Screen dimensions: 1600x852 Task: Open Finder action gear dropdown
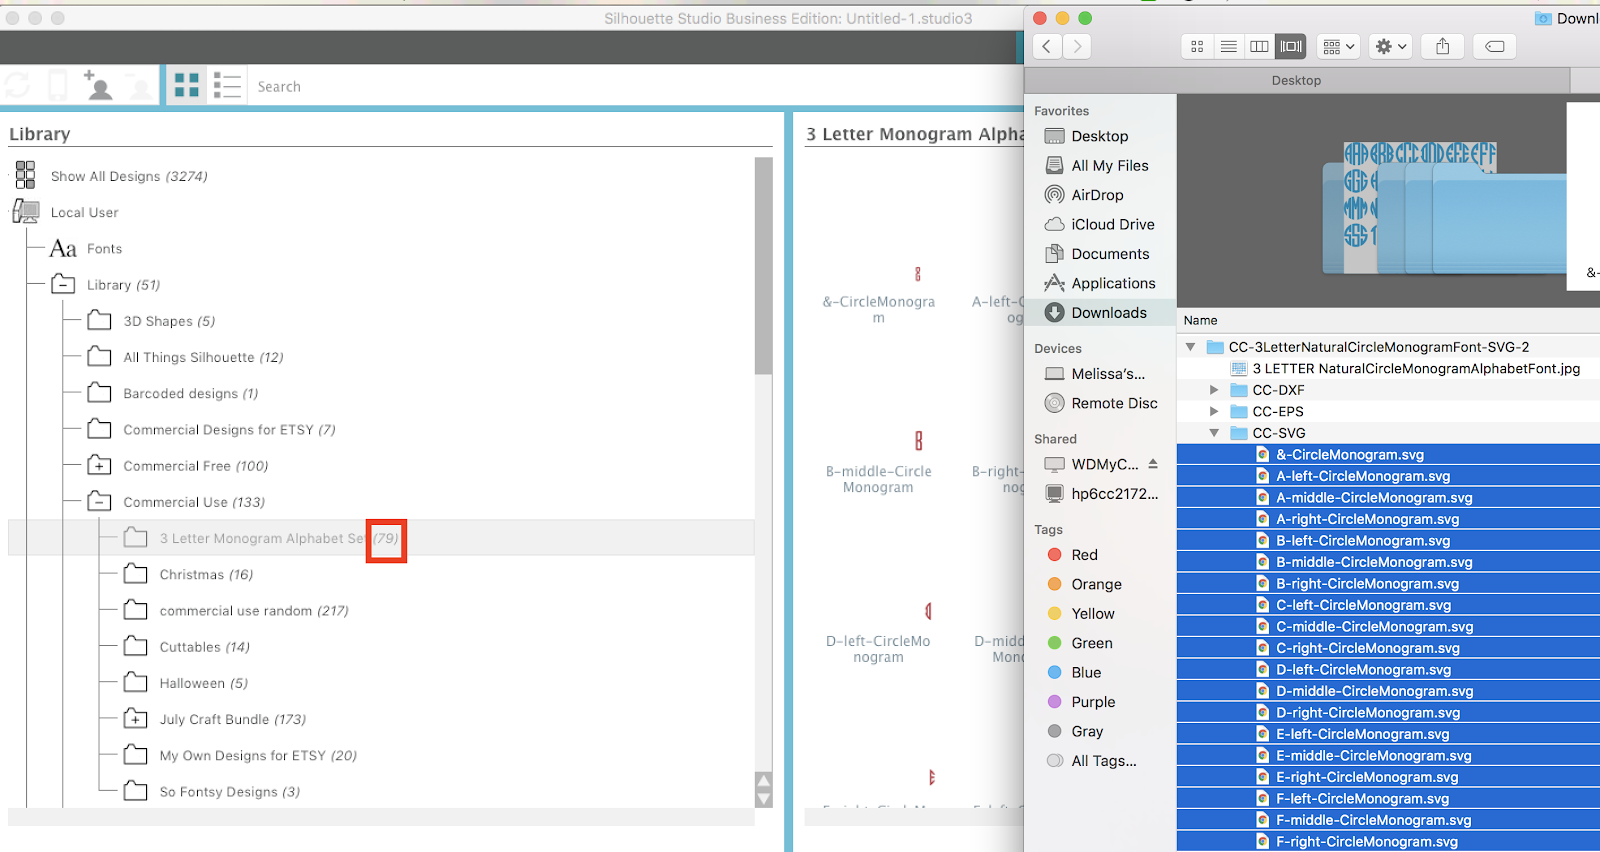click(x=1391, y=46)
